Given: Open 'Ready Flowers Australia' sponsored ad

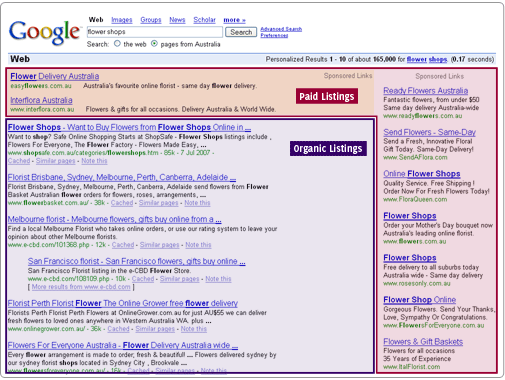Looking at the screenshot, I should [x=426, y=91].
